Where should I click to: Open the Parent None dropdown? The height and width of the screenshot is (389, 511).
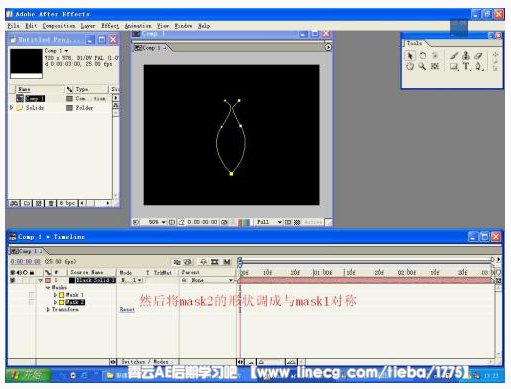[x=207, y=280]
